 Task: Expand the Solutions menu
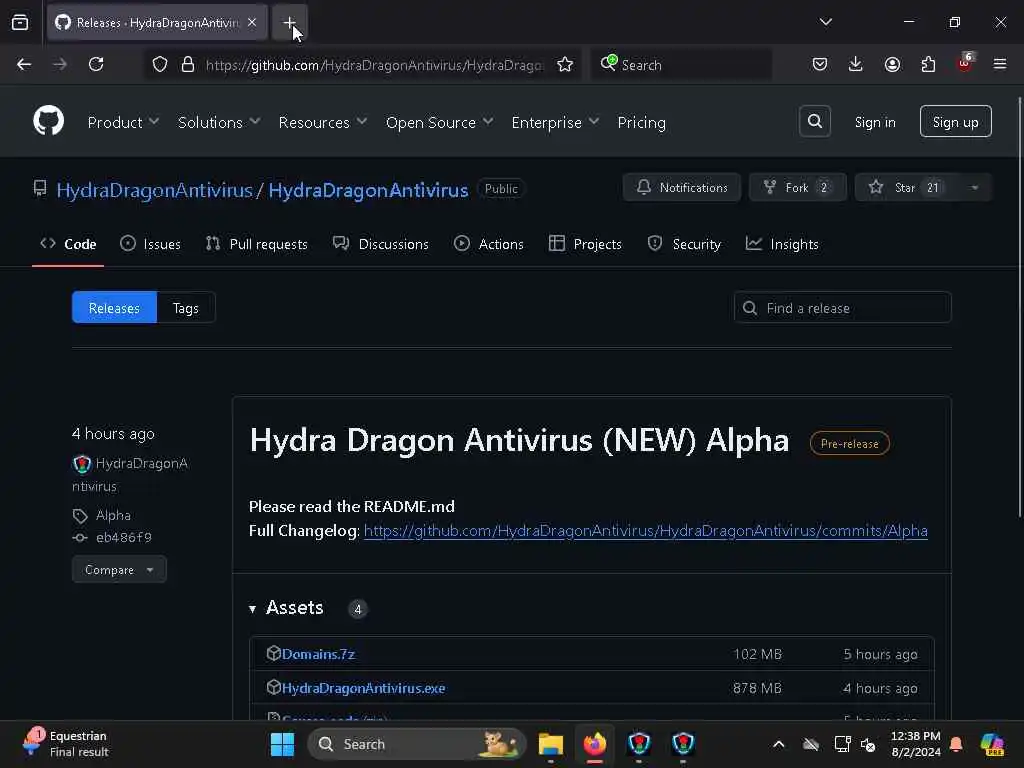point(219,122)
